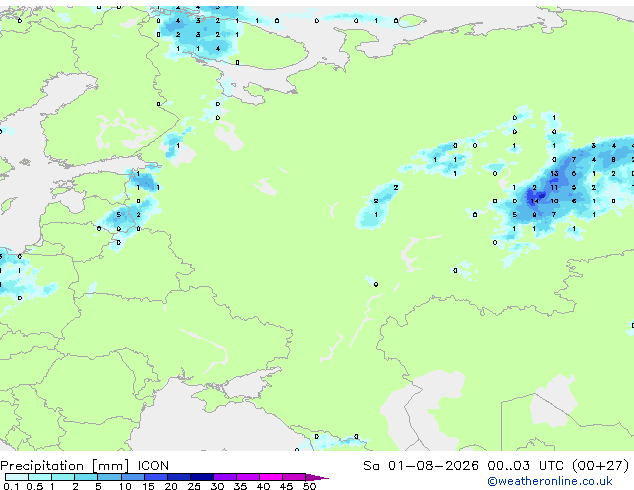Click the 'ICON' model name label
634x490 pixels.
tap(153, 466)
